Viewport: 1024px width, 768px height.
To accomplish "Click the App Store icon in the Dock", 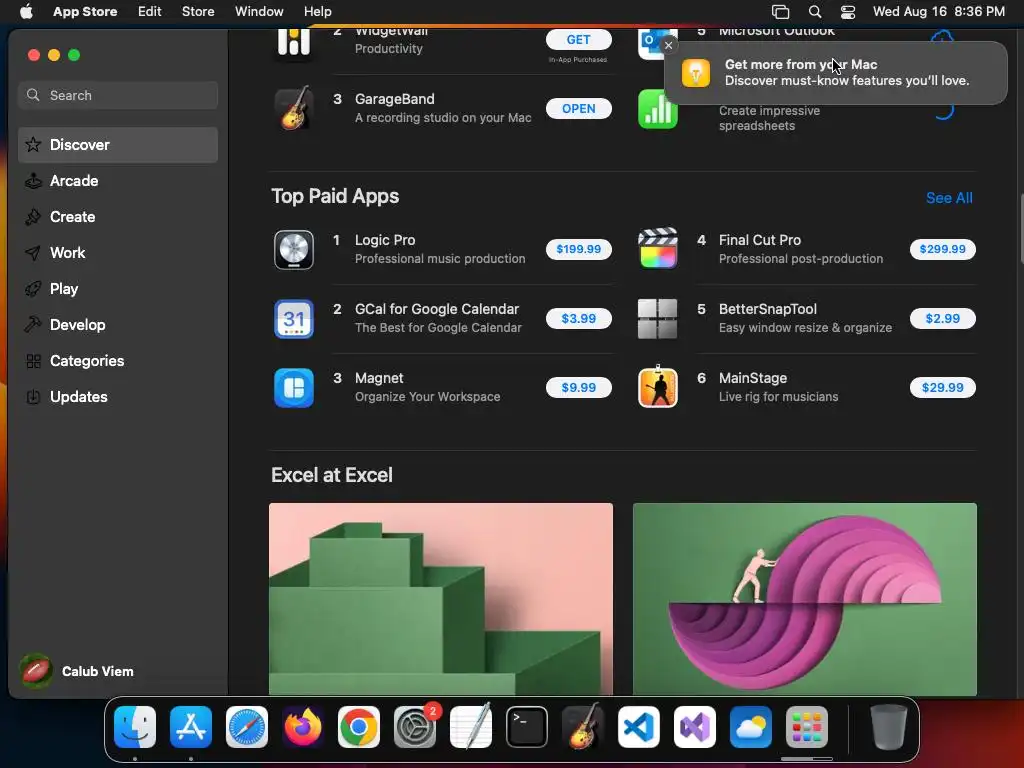I will [191, 727].
